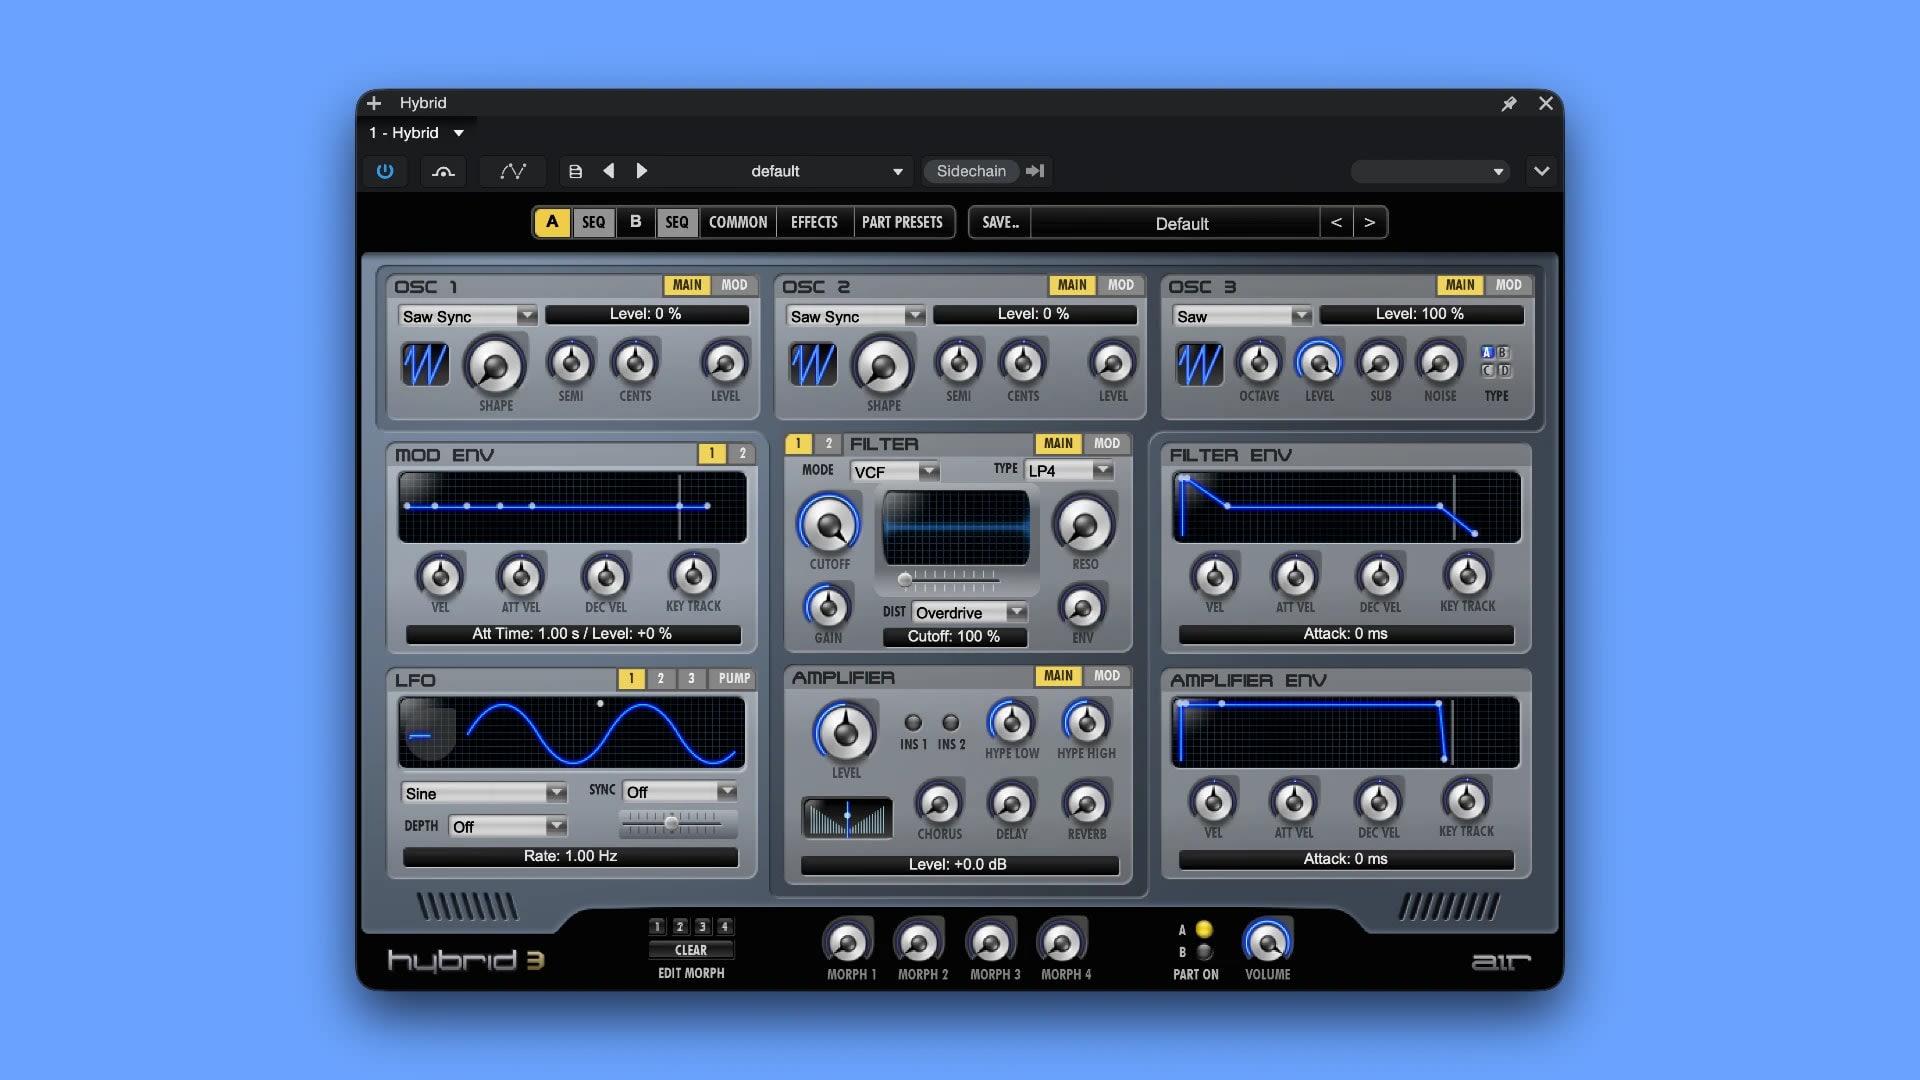Viewport: 1920px width, 1080px height.
Task: Select part B tab
Action: tap(635, 222)
